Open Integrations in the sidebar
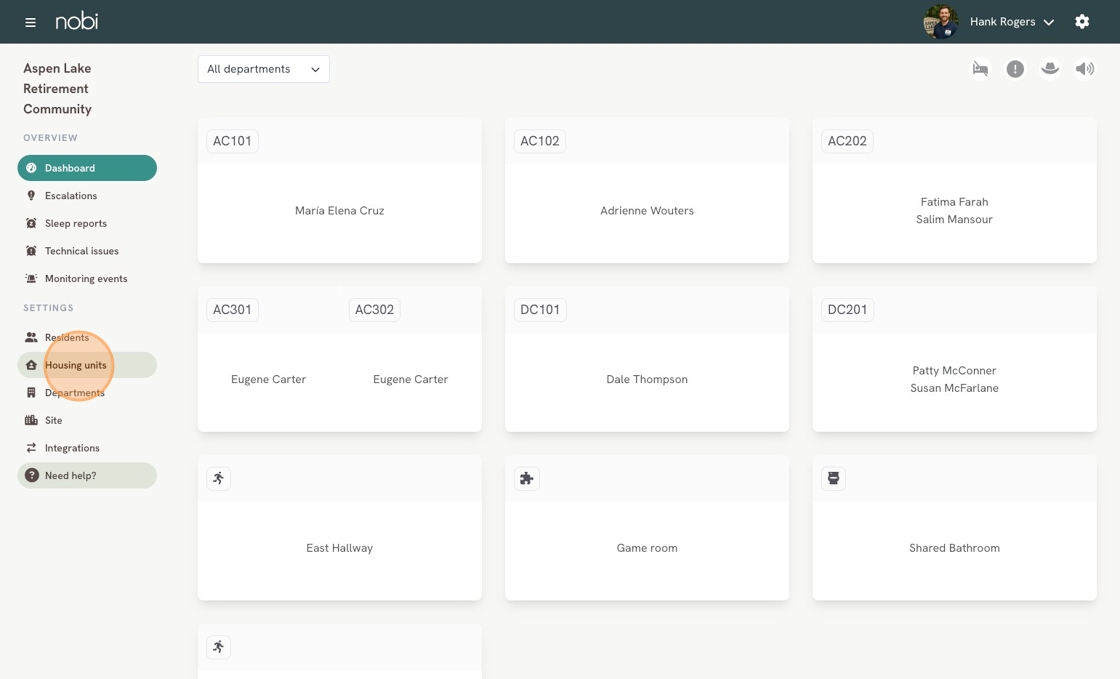Viewport: 1120px width, 679px height. coord(72,448)
